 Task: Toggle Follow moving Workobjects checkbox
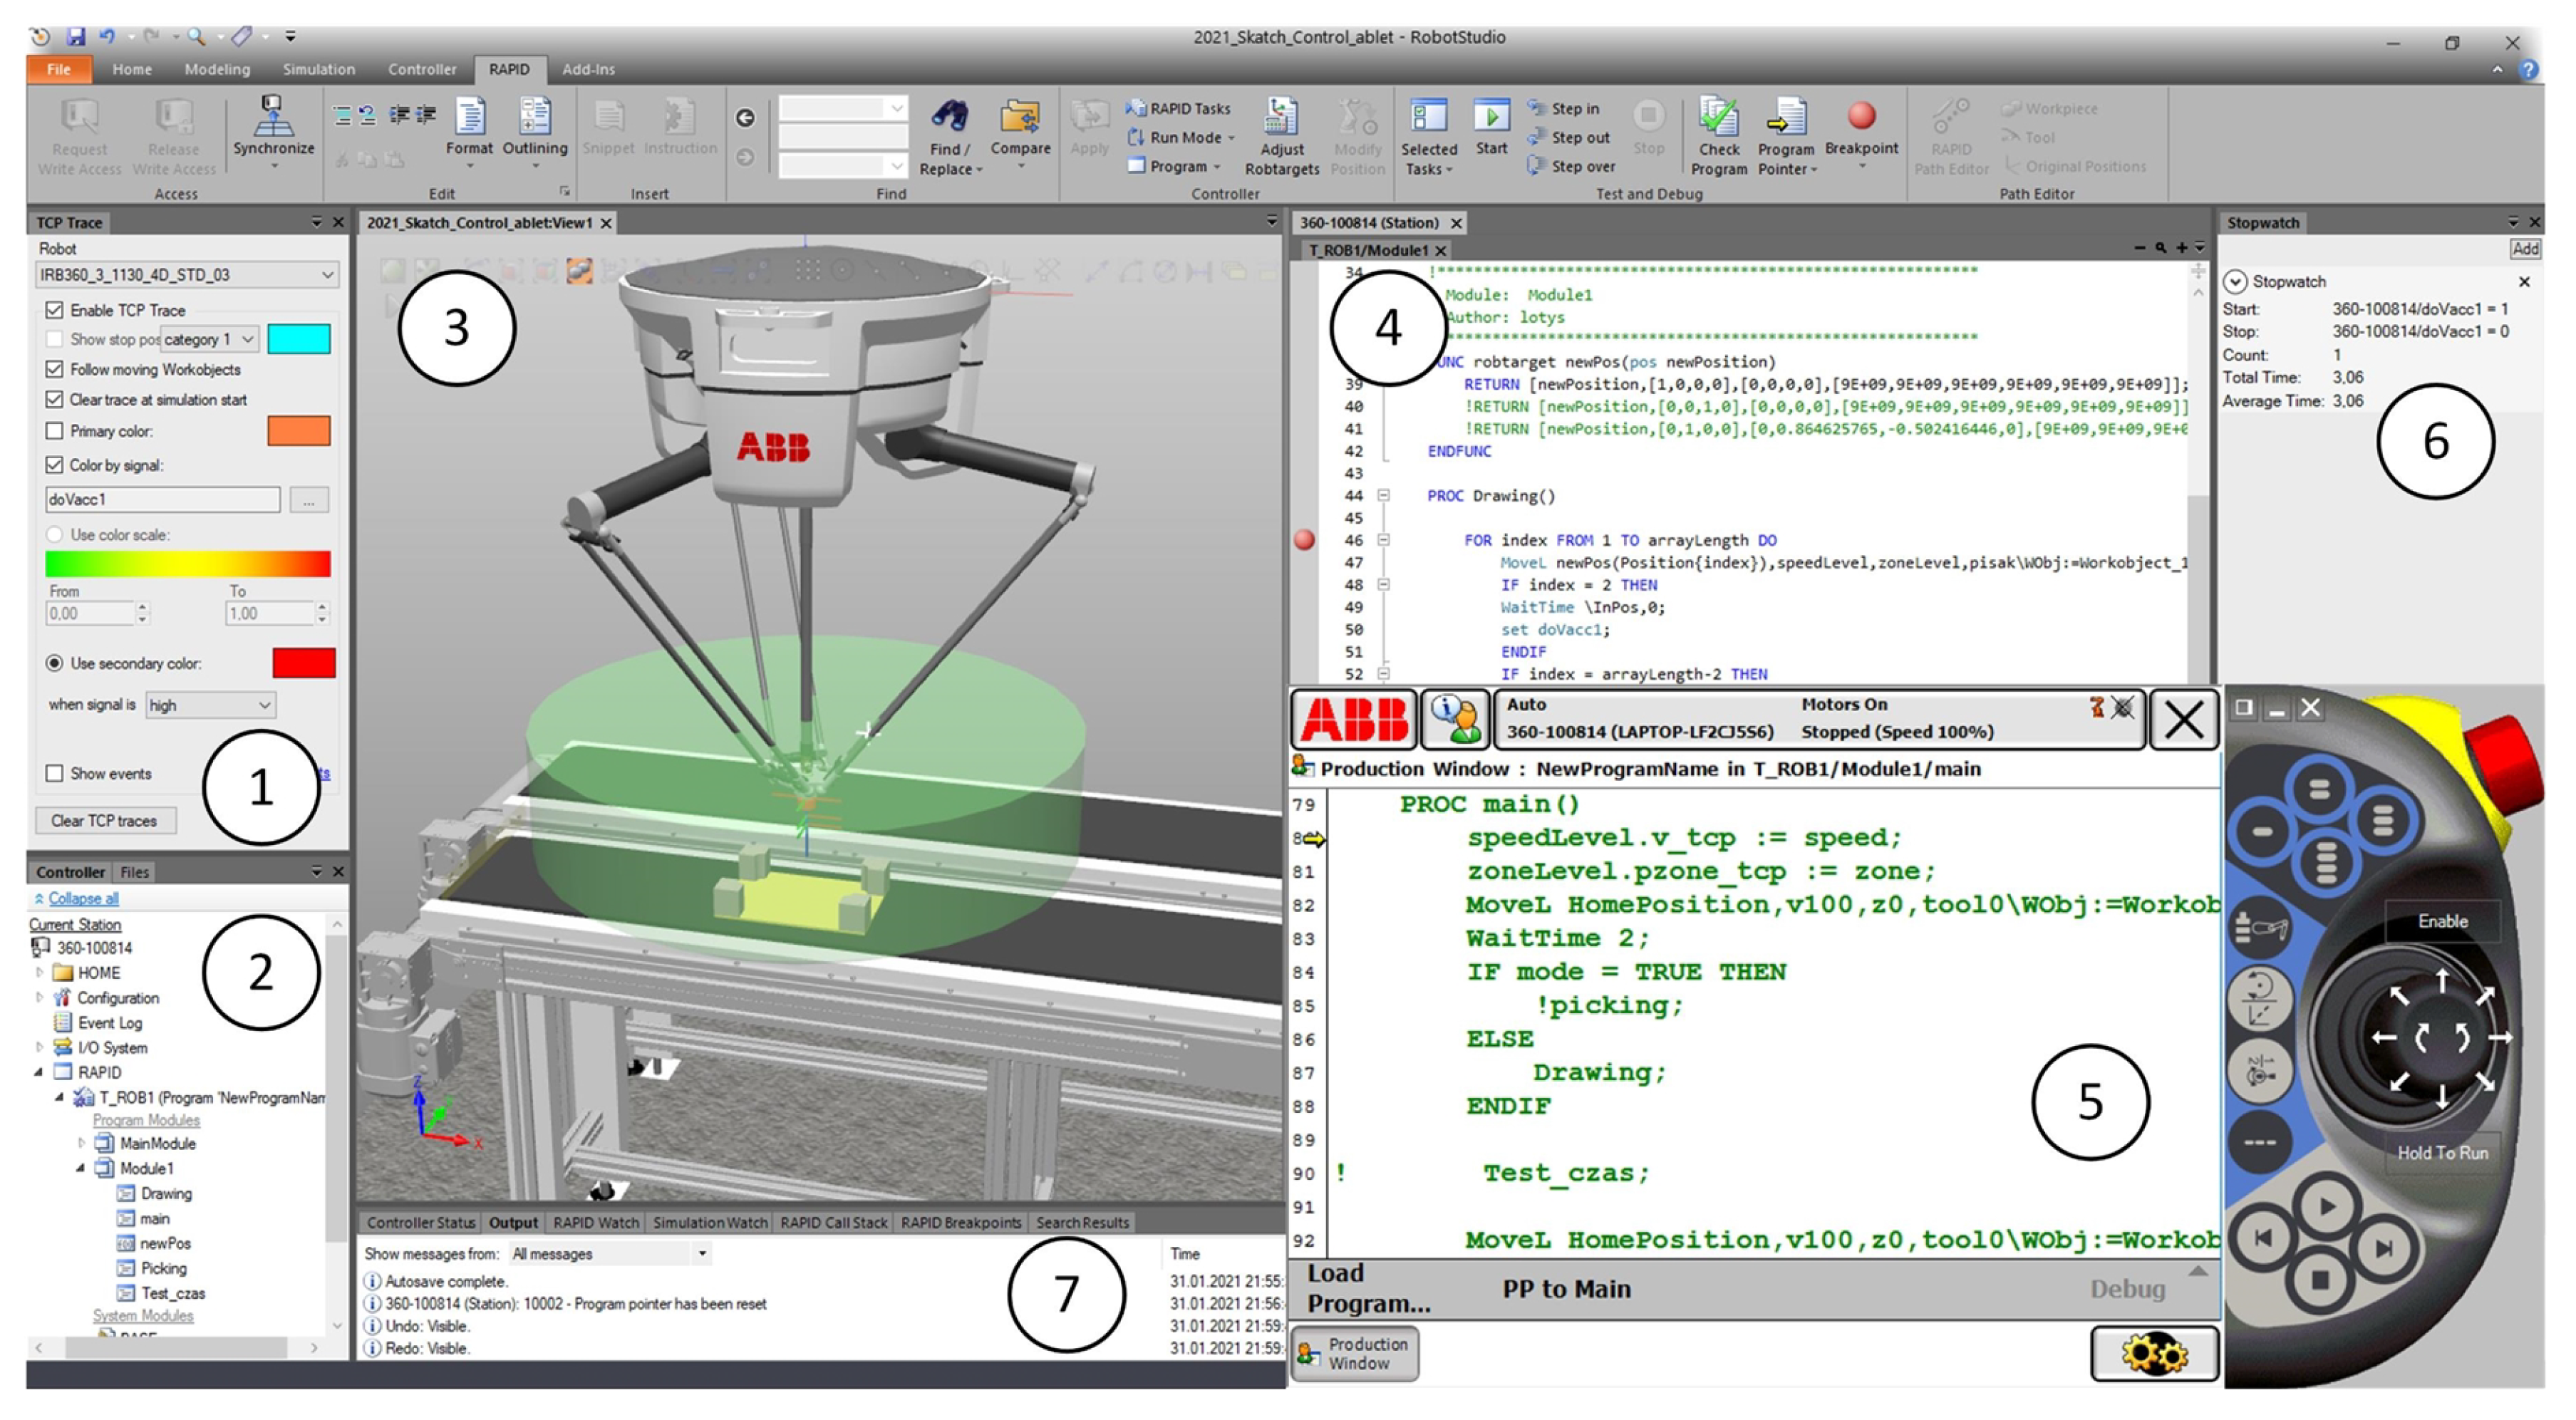pos(55,369)
